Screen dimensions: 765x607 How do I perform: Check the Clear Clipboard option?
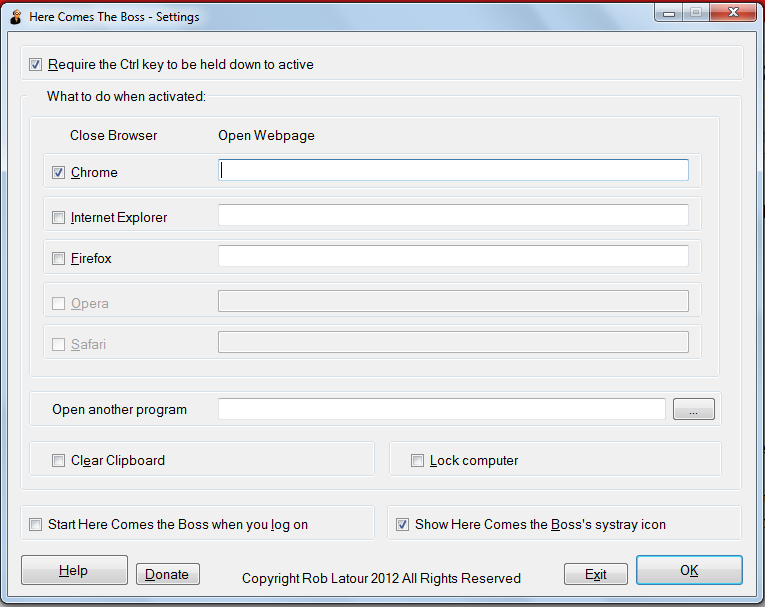[59, 460]
